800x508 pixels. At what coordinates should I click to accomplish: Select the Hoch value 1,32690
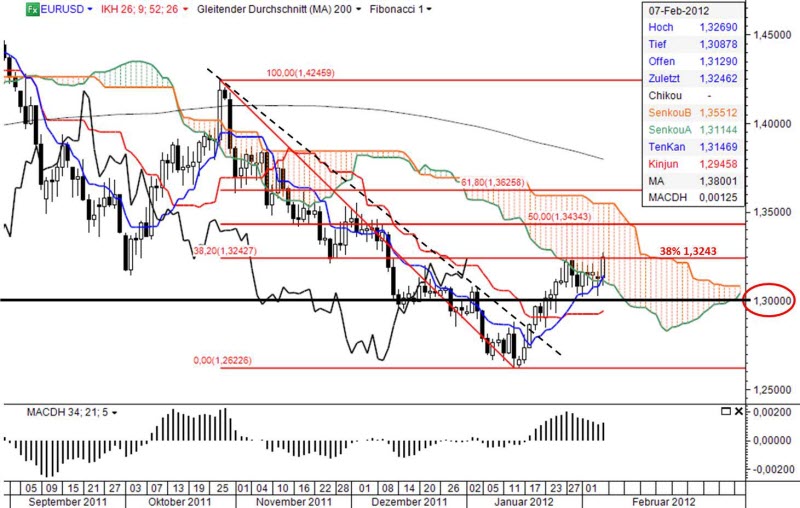coord(718,28)
